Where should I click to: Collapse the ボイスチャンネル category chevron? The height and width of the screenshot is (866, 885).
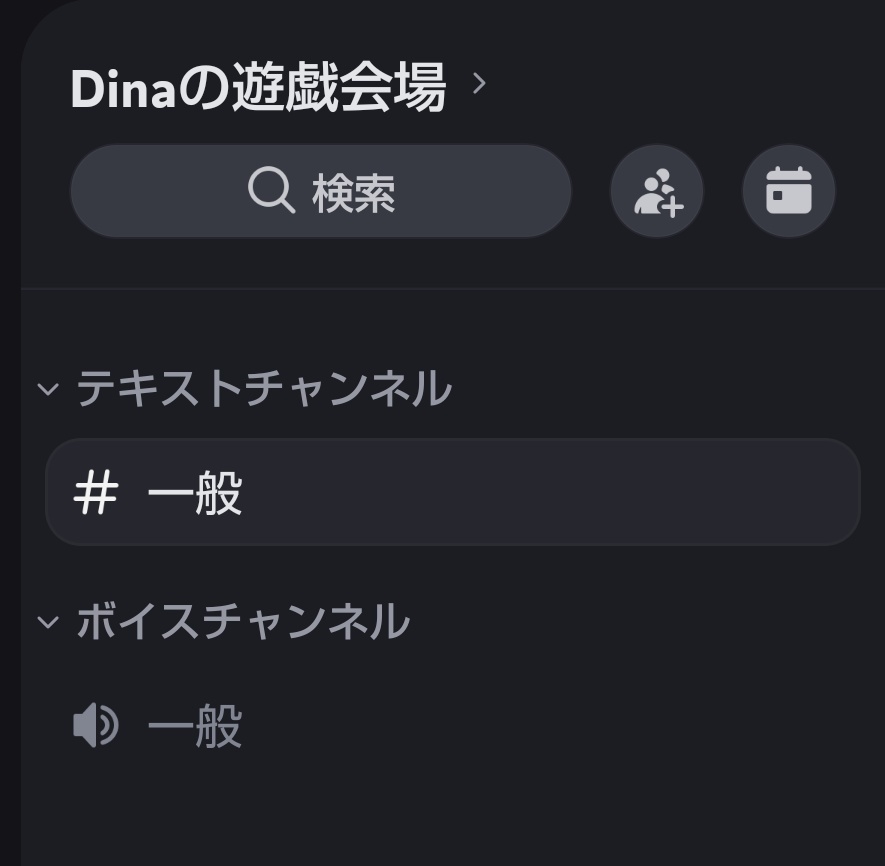[48, 622]
